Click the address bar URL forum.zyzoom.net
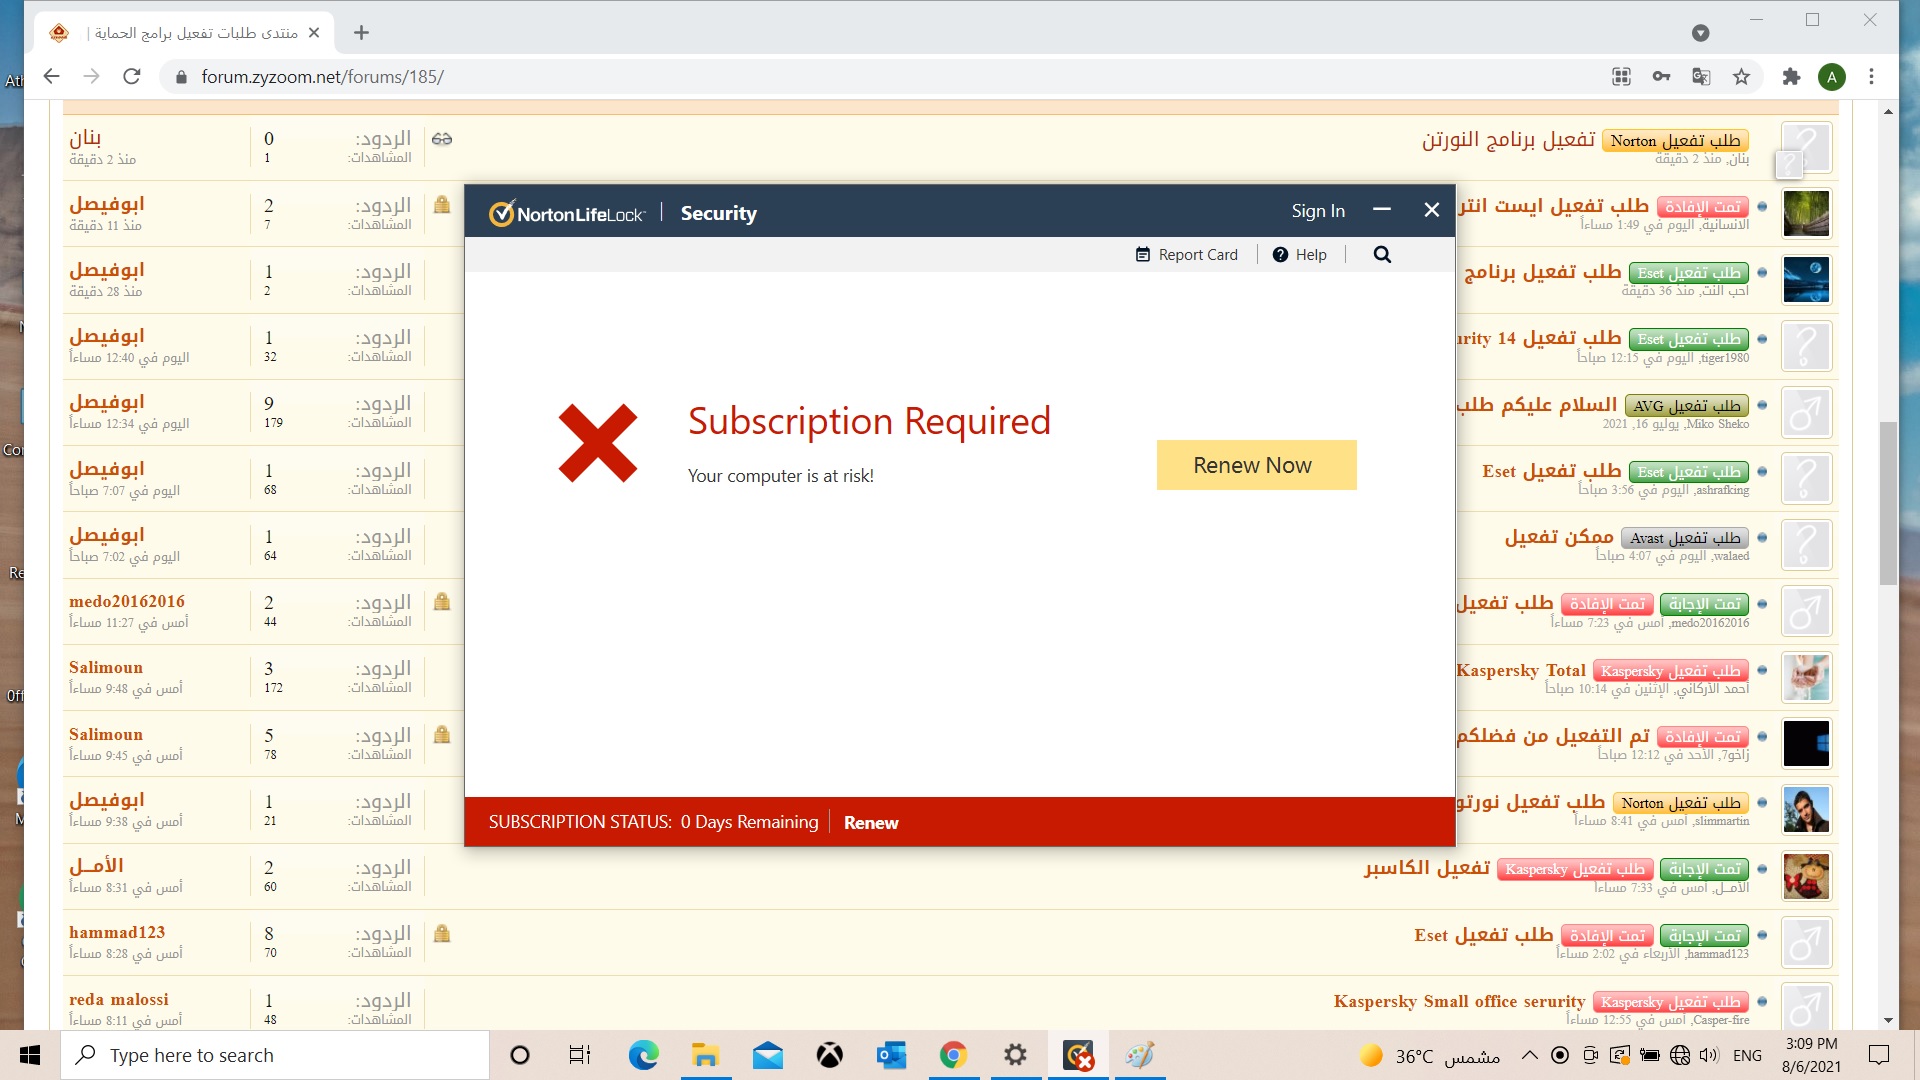Image resolution: width=1920 pixels, height=1080 pixels. click(322, 77)
